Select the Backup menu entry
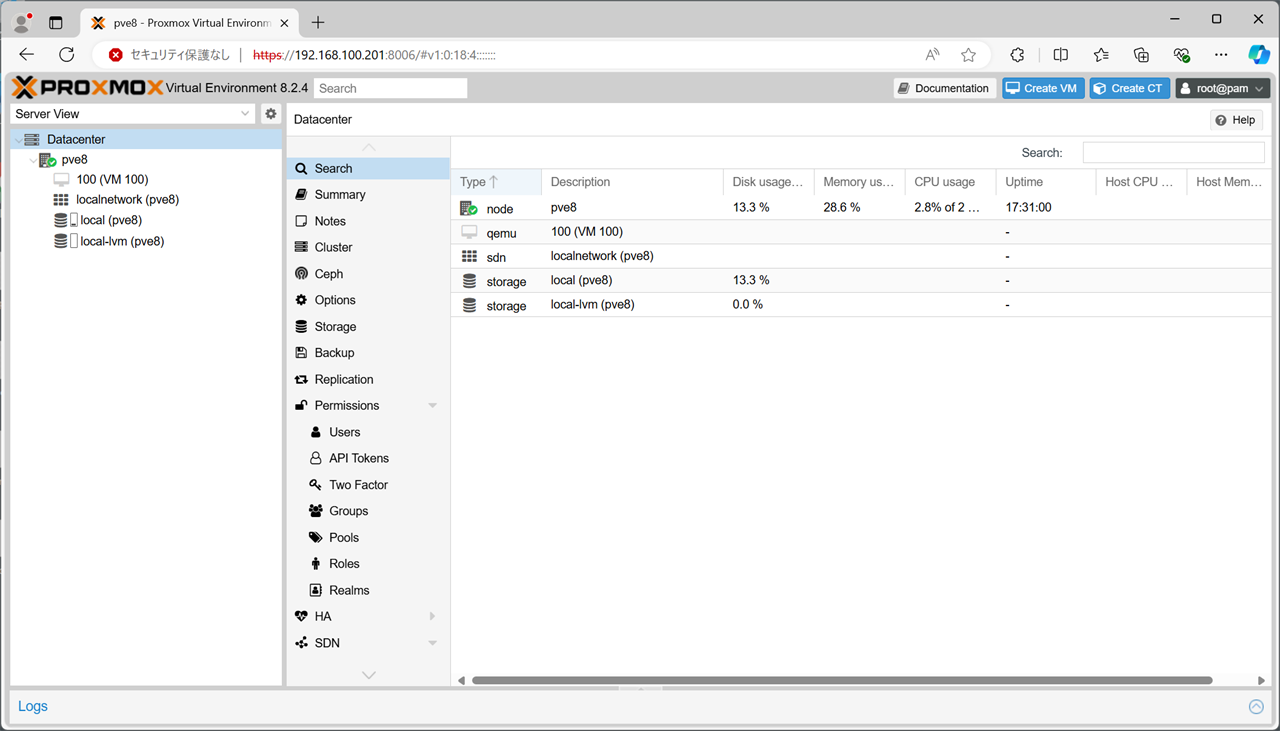The height and width of the screenshot is (731, 1280). point(334,353)
